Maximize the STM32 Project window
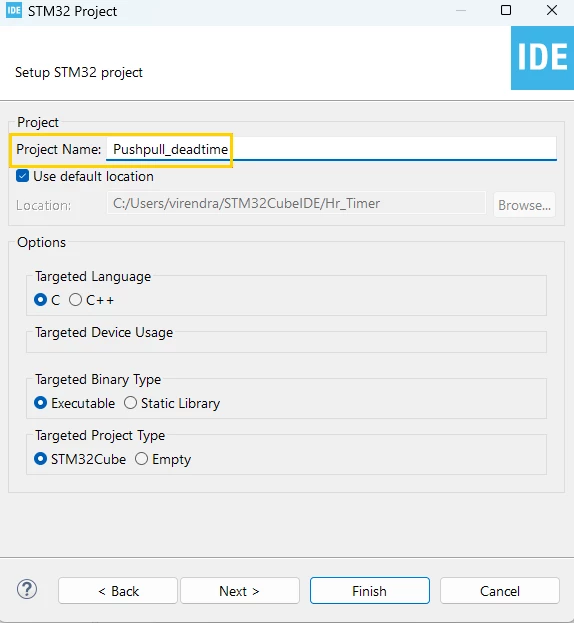 click(506, 10)
